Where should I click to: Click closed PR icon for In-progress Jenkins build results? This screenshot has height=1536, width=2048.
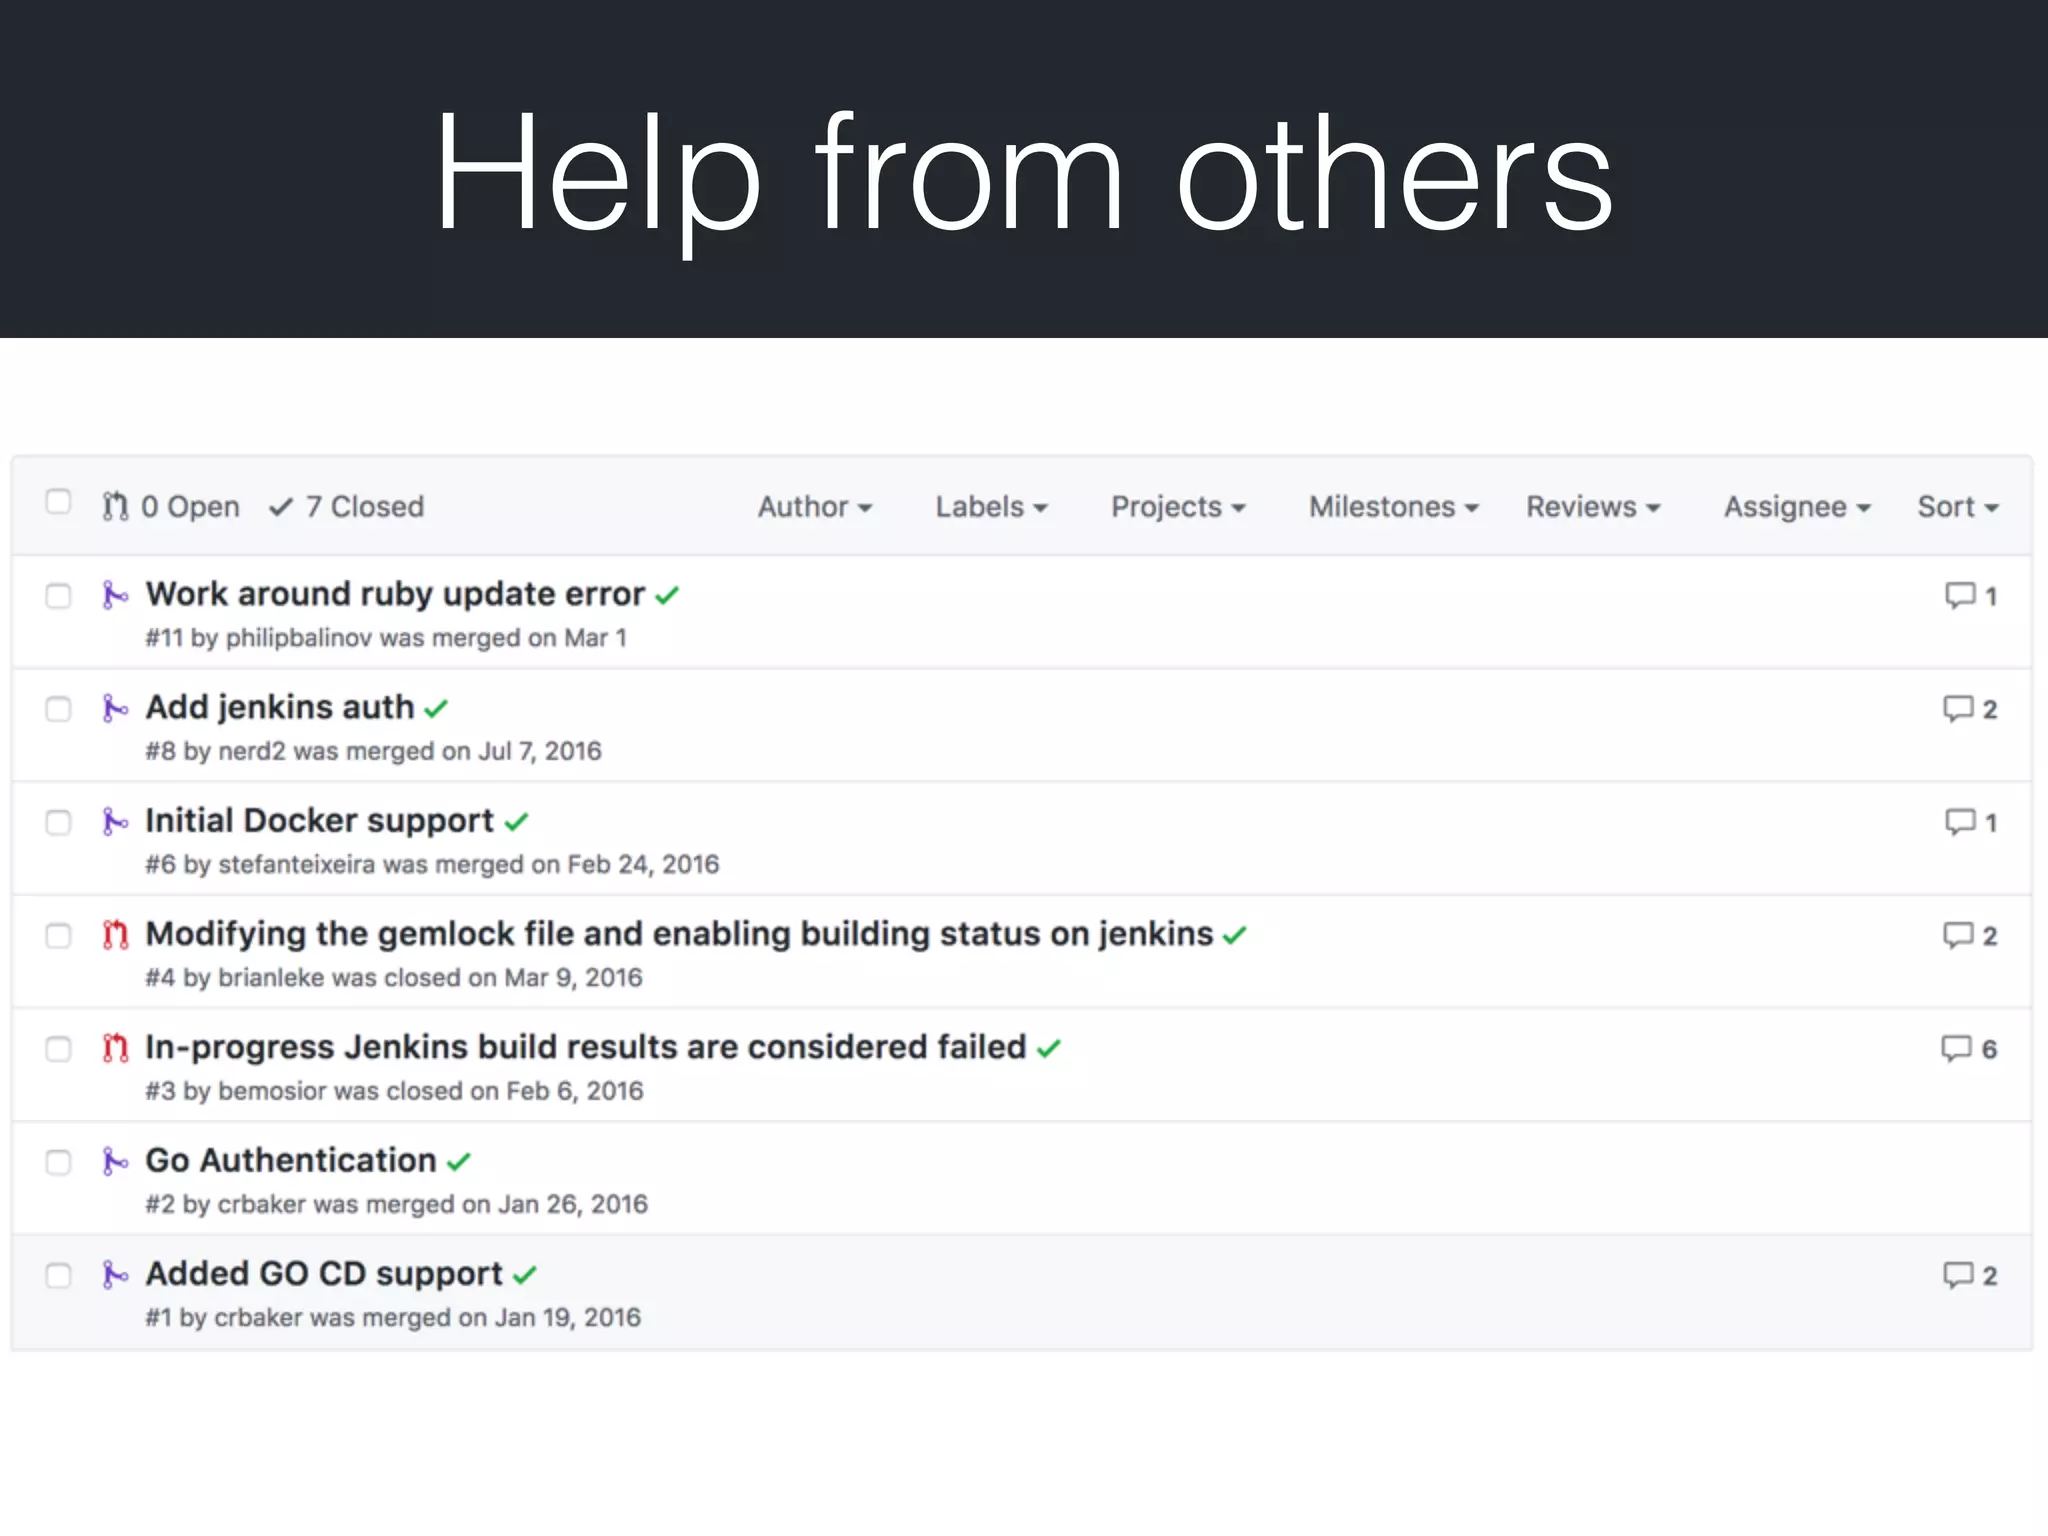(115, 1048)
